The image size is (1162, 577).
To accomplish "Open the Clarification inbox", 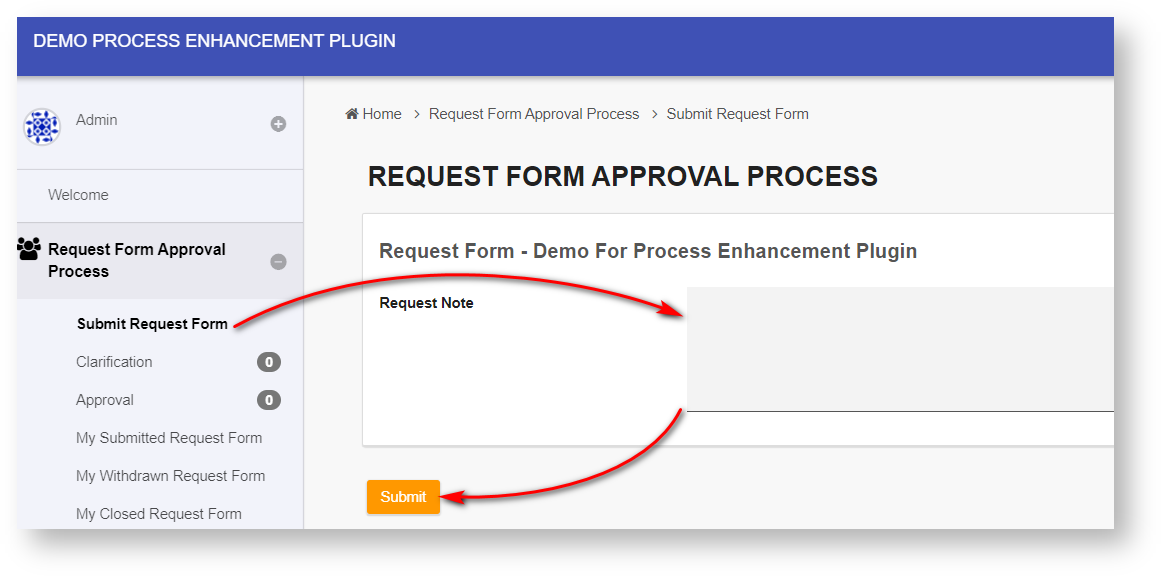I will pyautogui.click(x=114, y=362).
